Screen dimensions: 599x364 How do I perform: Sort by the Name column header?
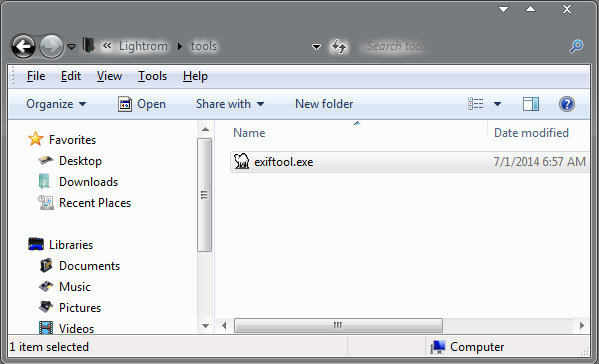click(249, 133)
